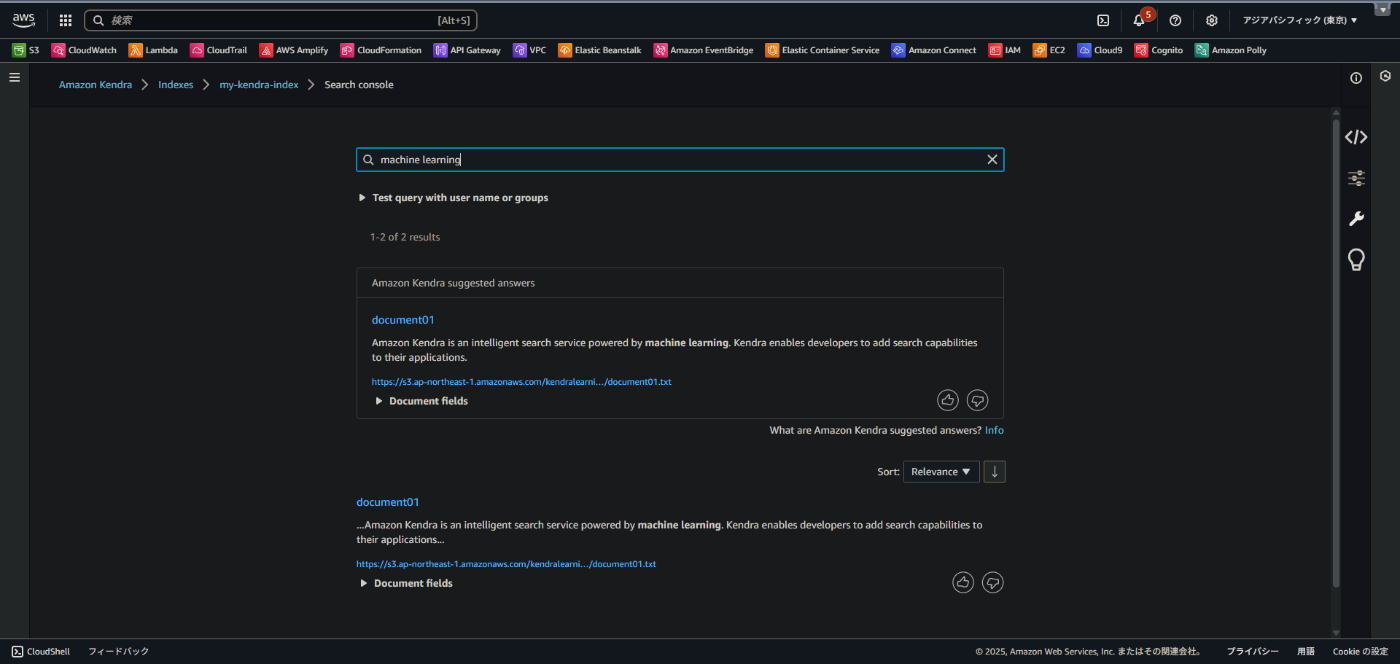This screenshot has height=664, width=1400.
Task: Open the Lambda bookmark
Action: [x=153, y=50]
